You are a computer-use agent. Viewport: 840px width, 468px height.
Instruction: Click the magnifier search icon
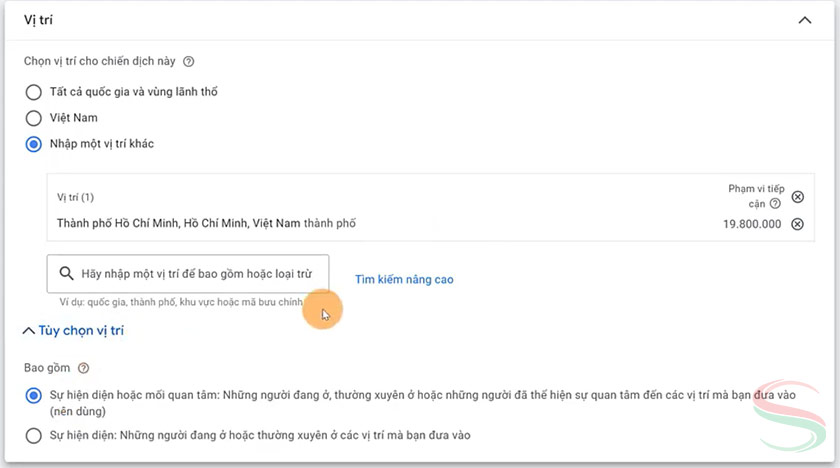(x=66, y=273)
